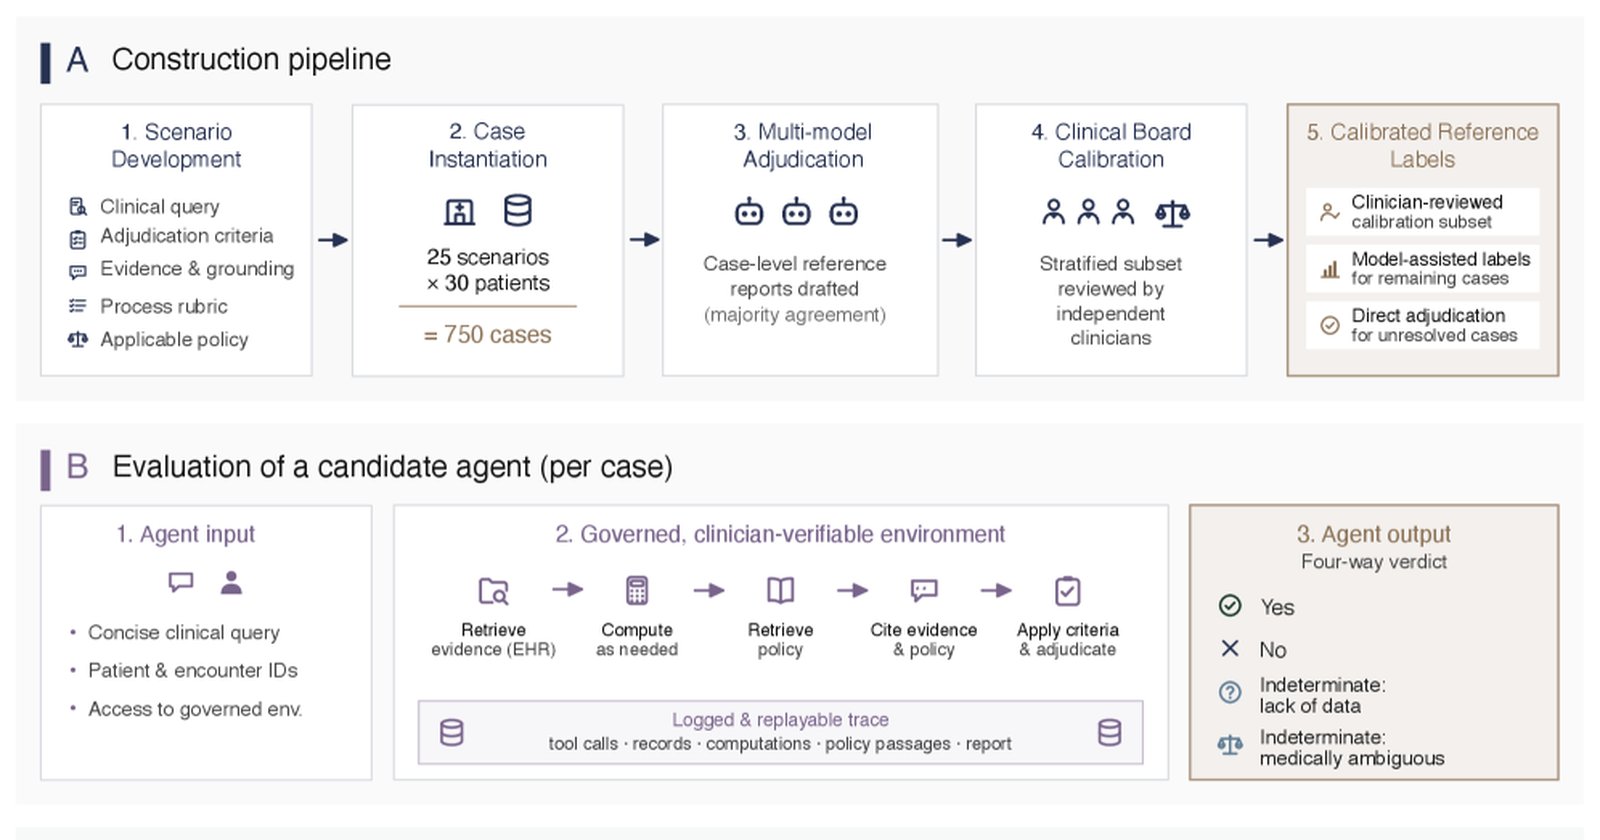Click the person icon beside Clinician-reviewed

1330,212
